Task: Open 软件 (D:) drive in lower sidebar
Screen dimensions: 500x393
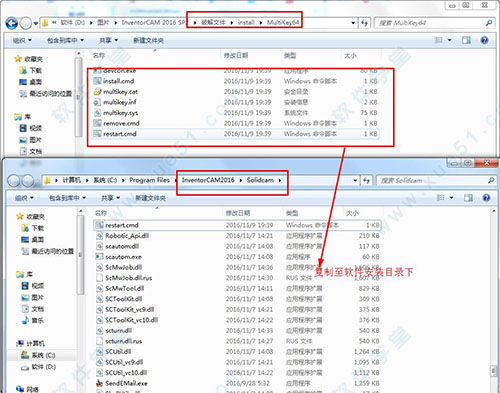Action: point(38,367)
